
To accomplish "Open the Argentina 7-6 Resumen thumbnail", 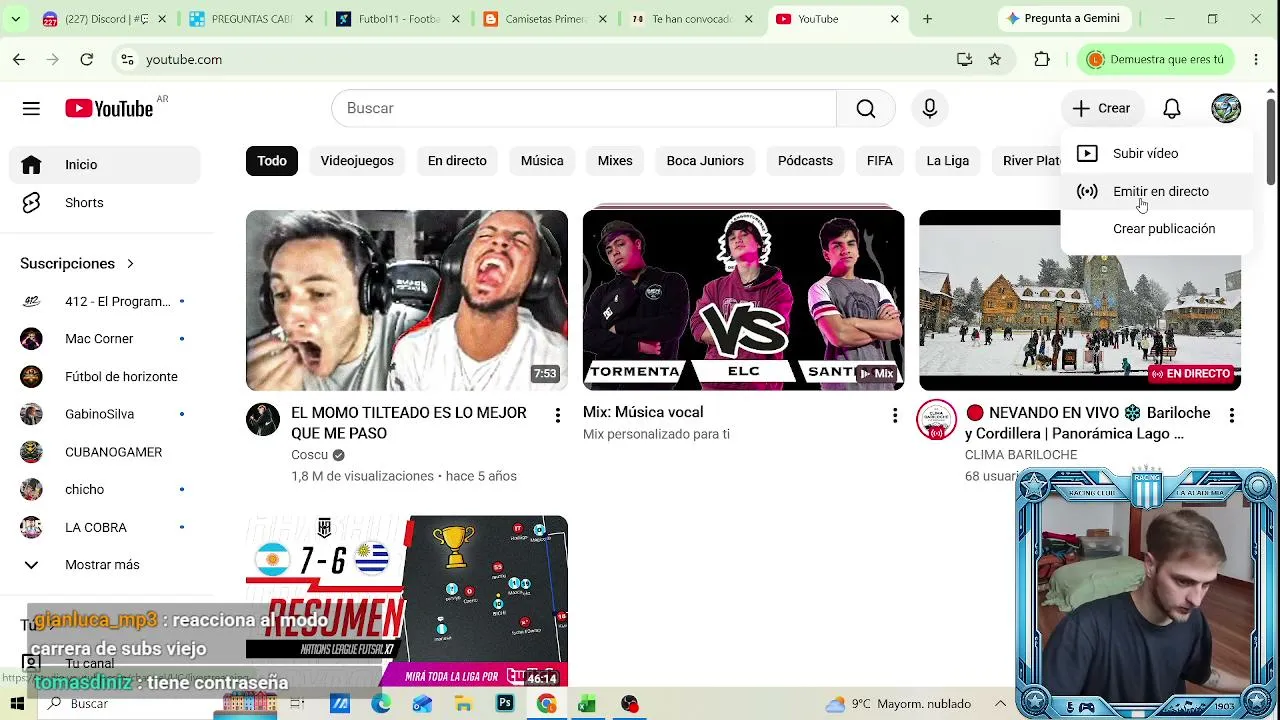I will (x=407, y=602).
